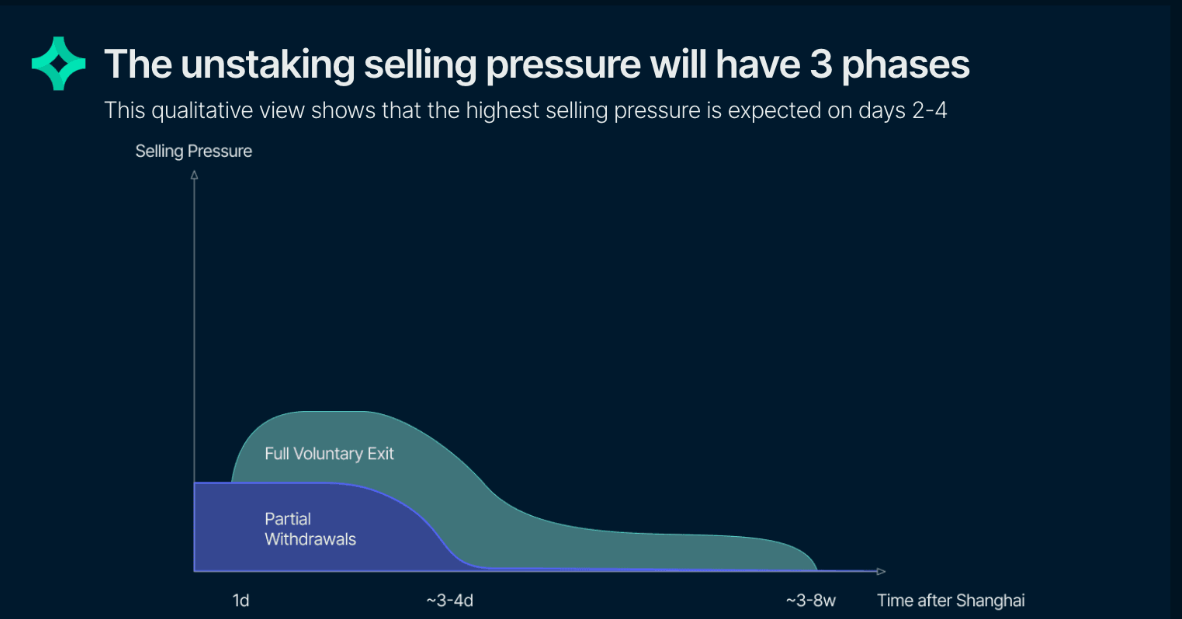
Task: Click the x-axis arrowhead at the right end
Action: tap(880, 571)
